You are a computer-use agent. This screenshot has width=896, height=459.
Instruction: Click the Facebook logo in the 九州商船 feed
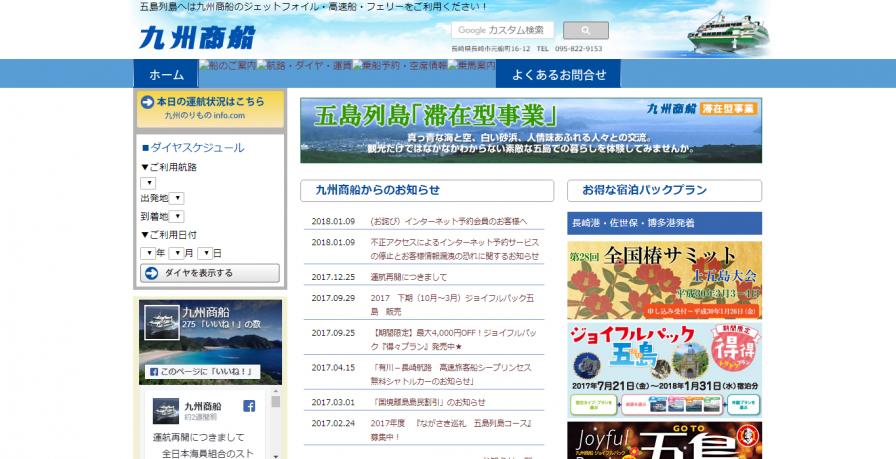click(249, 406)
